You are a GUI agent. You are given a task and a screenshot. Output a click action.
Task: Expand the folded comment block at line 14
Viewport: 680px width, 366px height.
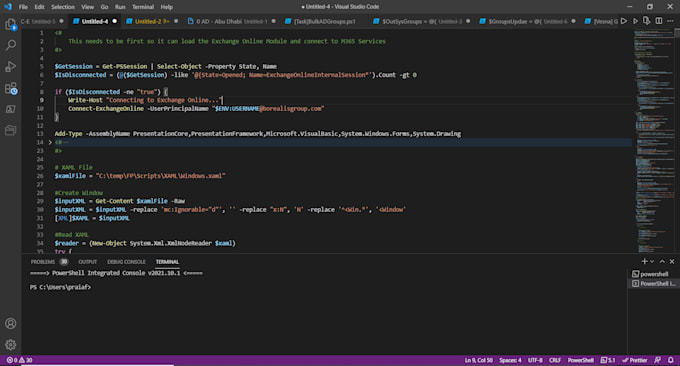[50, 142]
